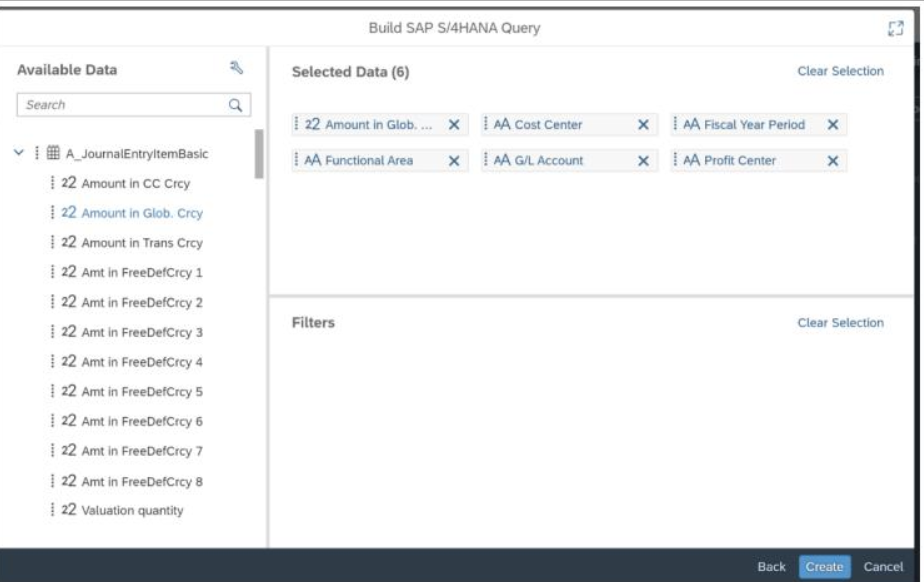Click the dimension icon on Functional Area chip
Viewport: 924px width, 582px height.
(x=312, y=160)
